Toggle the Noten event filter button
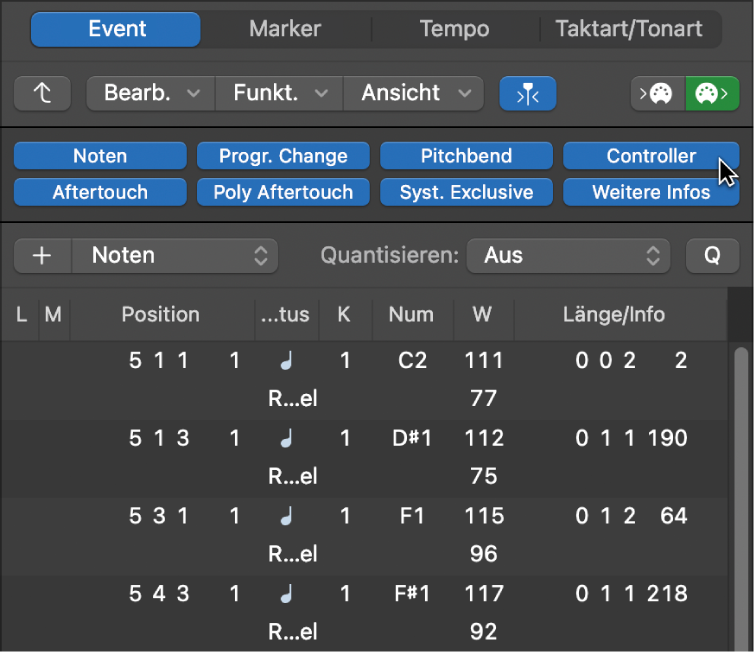This screenshot has height=654, width=755. coord(100,156)
